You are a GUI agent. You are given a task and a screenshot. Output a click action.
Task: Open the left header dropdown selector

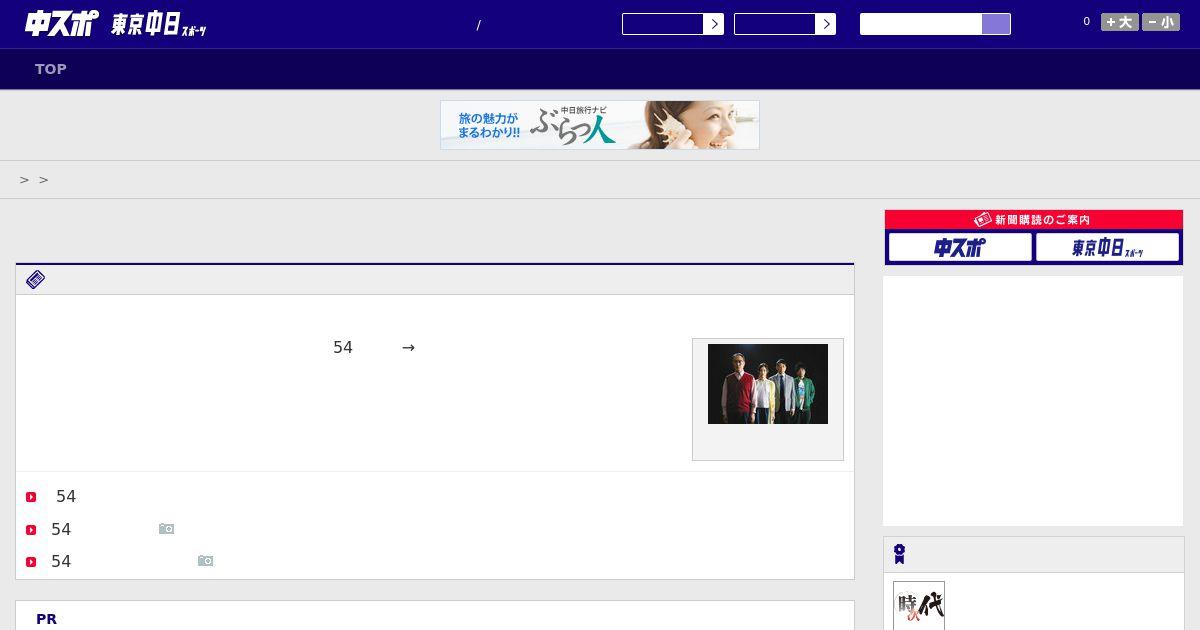click(x=673, y=24)
